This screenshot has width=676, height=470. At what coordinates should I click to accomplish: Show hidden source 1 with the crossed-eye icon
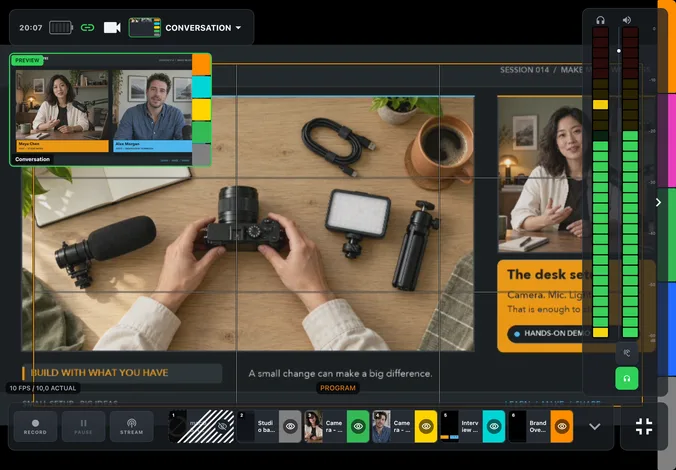click(x=222, y=426)
